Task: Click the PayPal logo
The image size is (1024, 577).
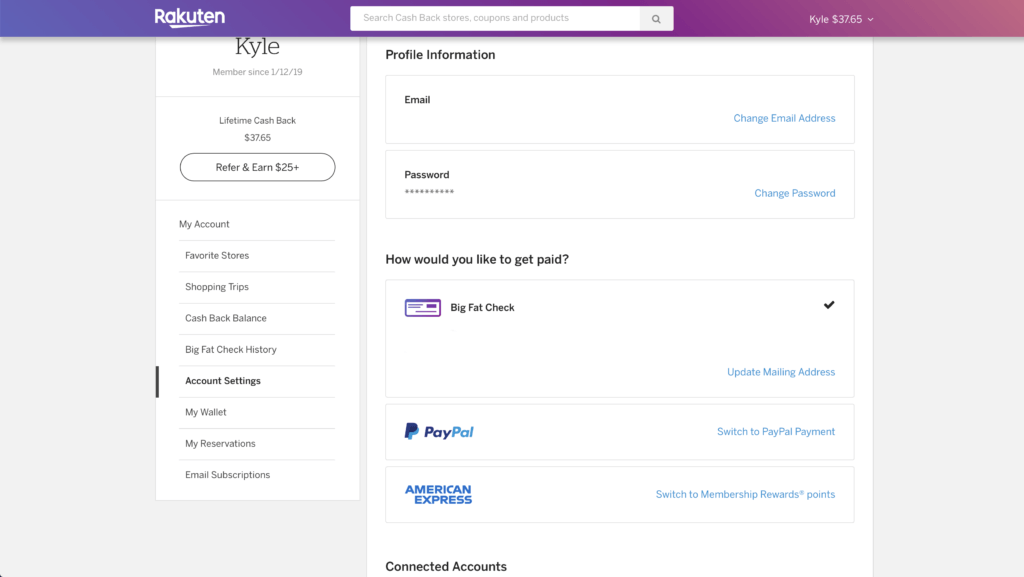Action: [x=439, y=431]
